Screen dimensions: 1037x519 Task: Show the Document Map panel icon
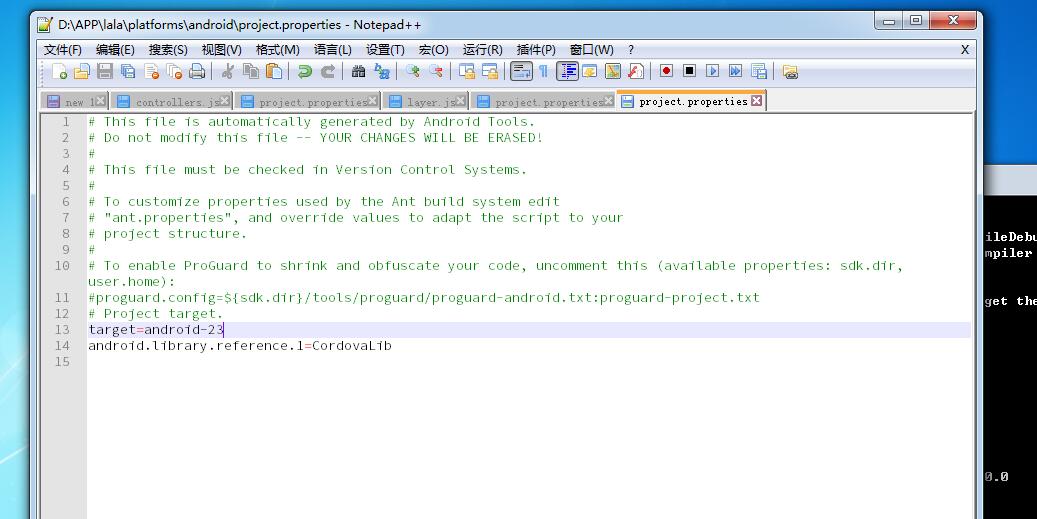(612, 71)
